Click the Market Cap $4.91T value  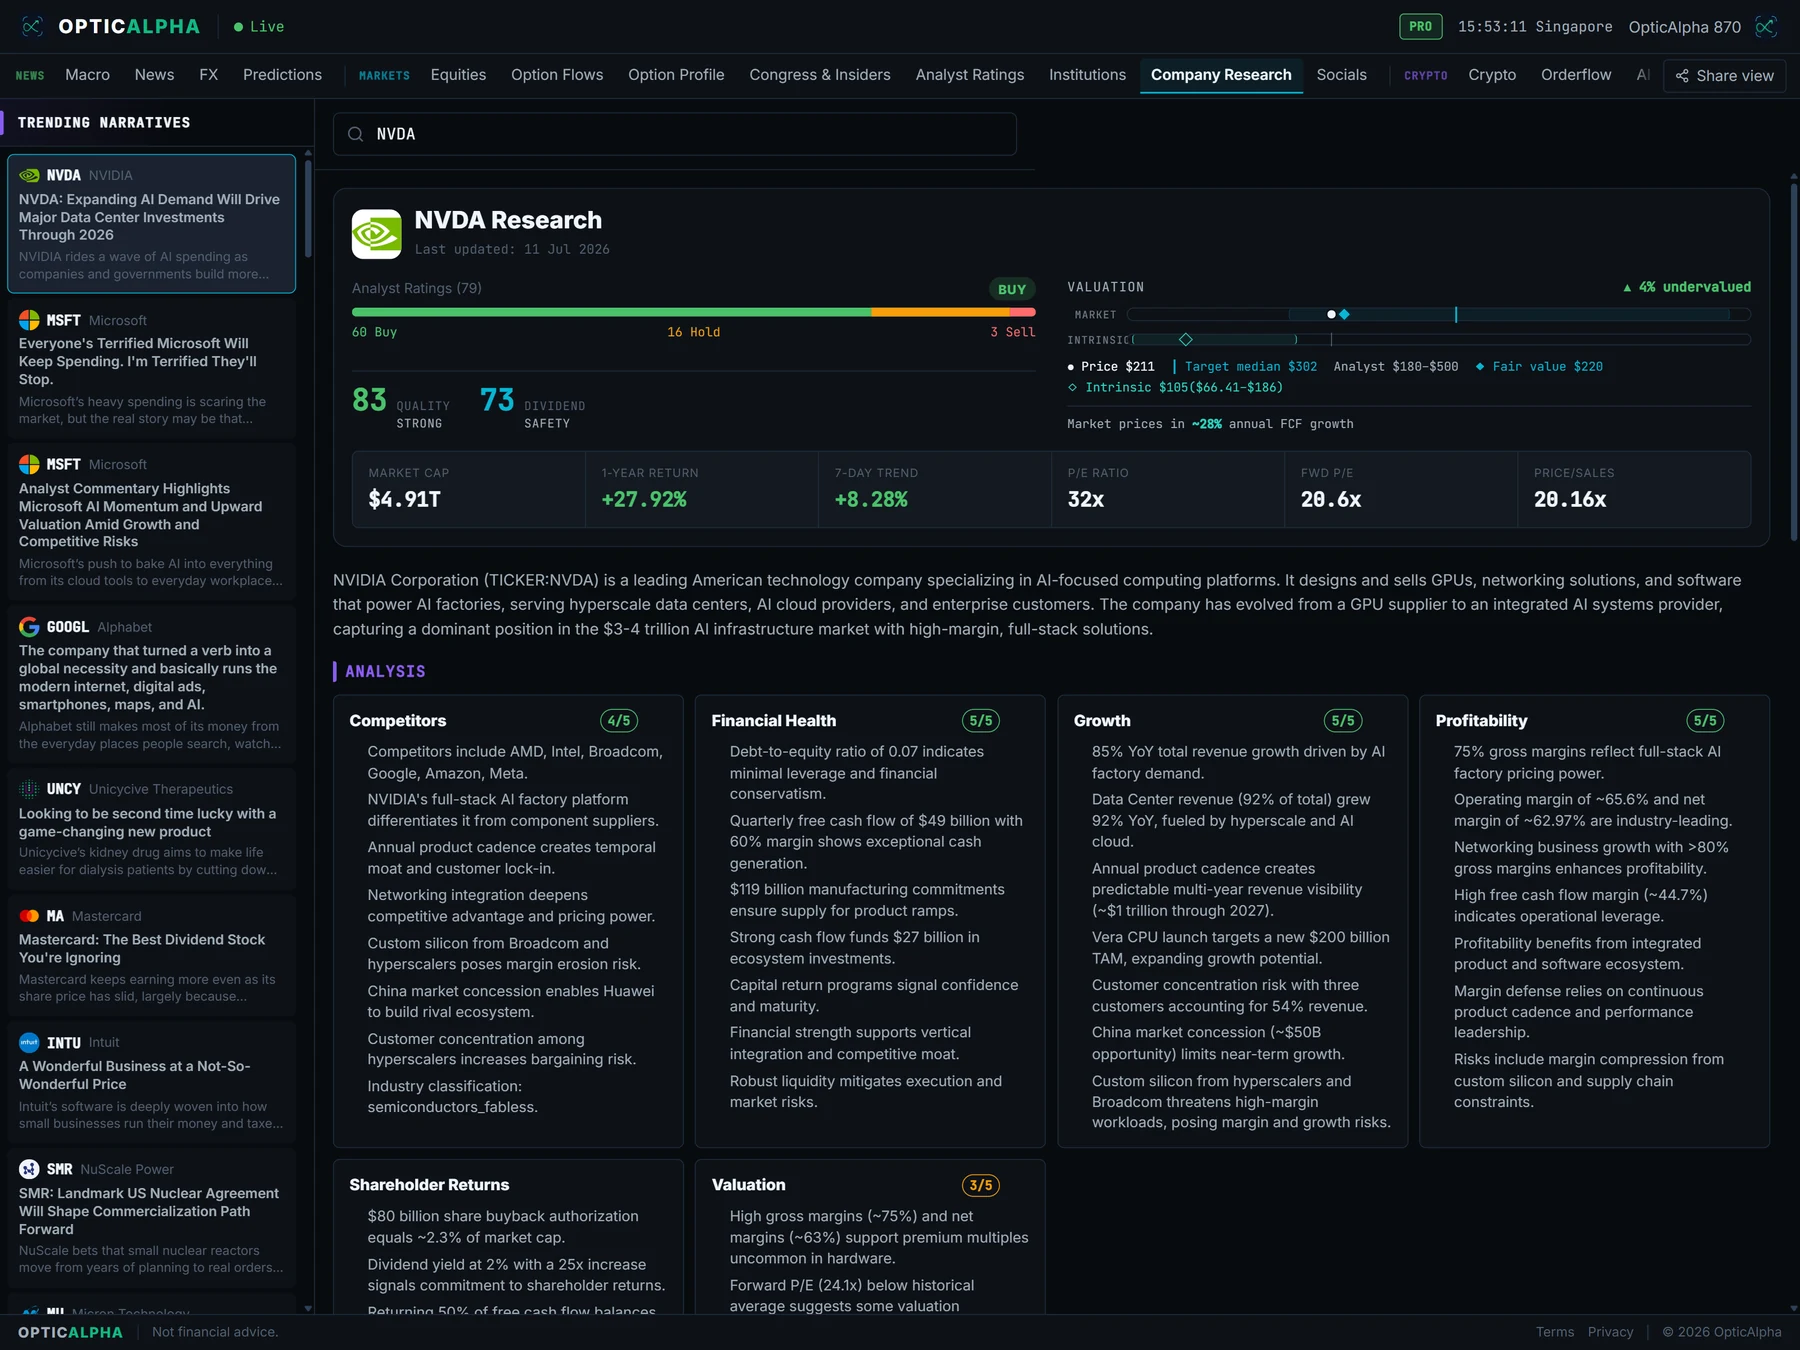point(404,499)
